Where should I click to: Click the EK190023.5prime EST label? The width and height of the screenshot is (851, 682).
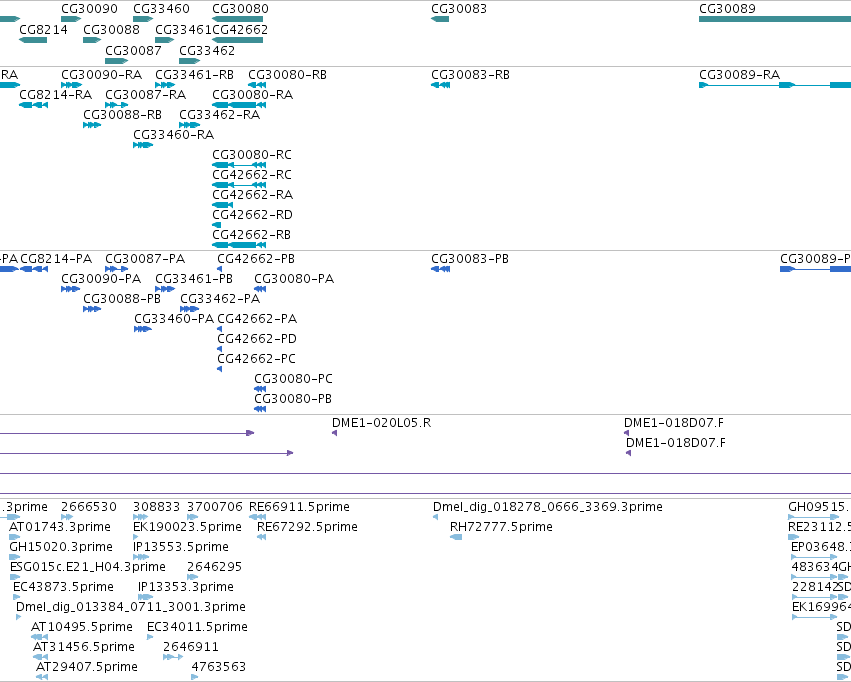point(187,527)
